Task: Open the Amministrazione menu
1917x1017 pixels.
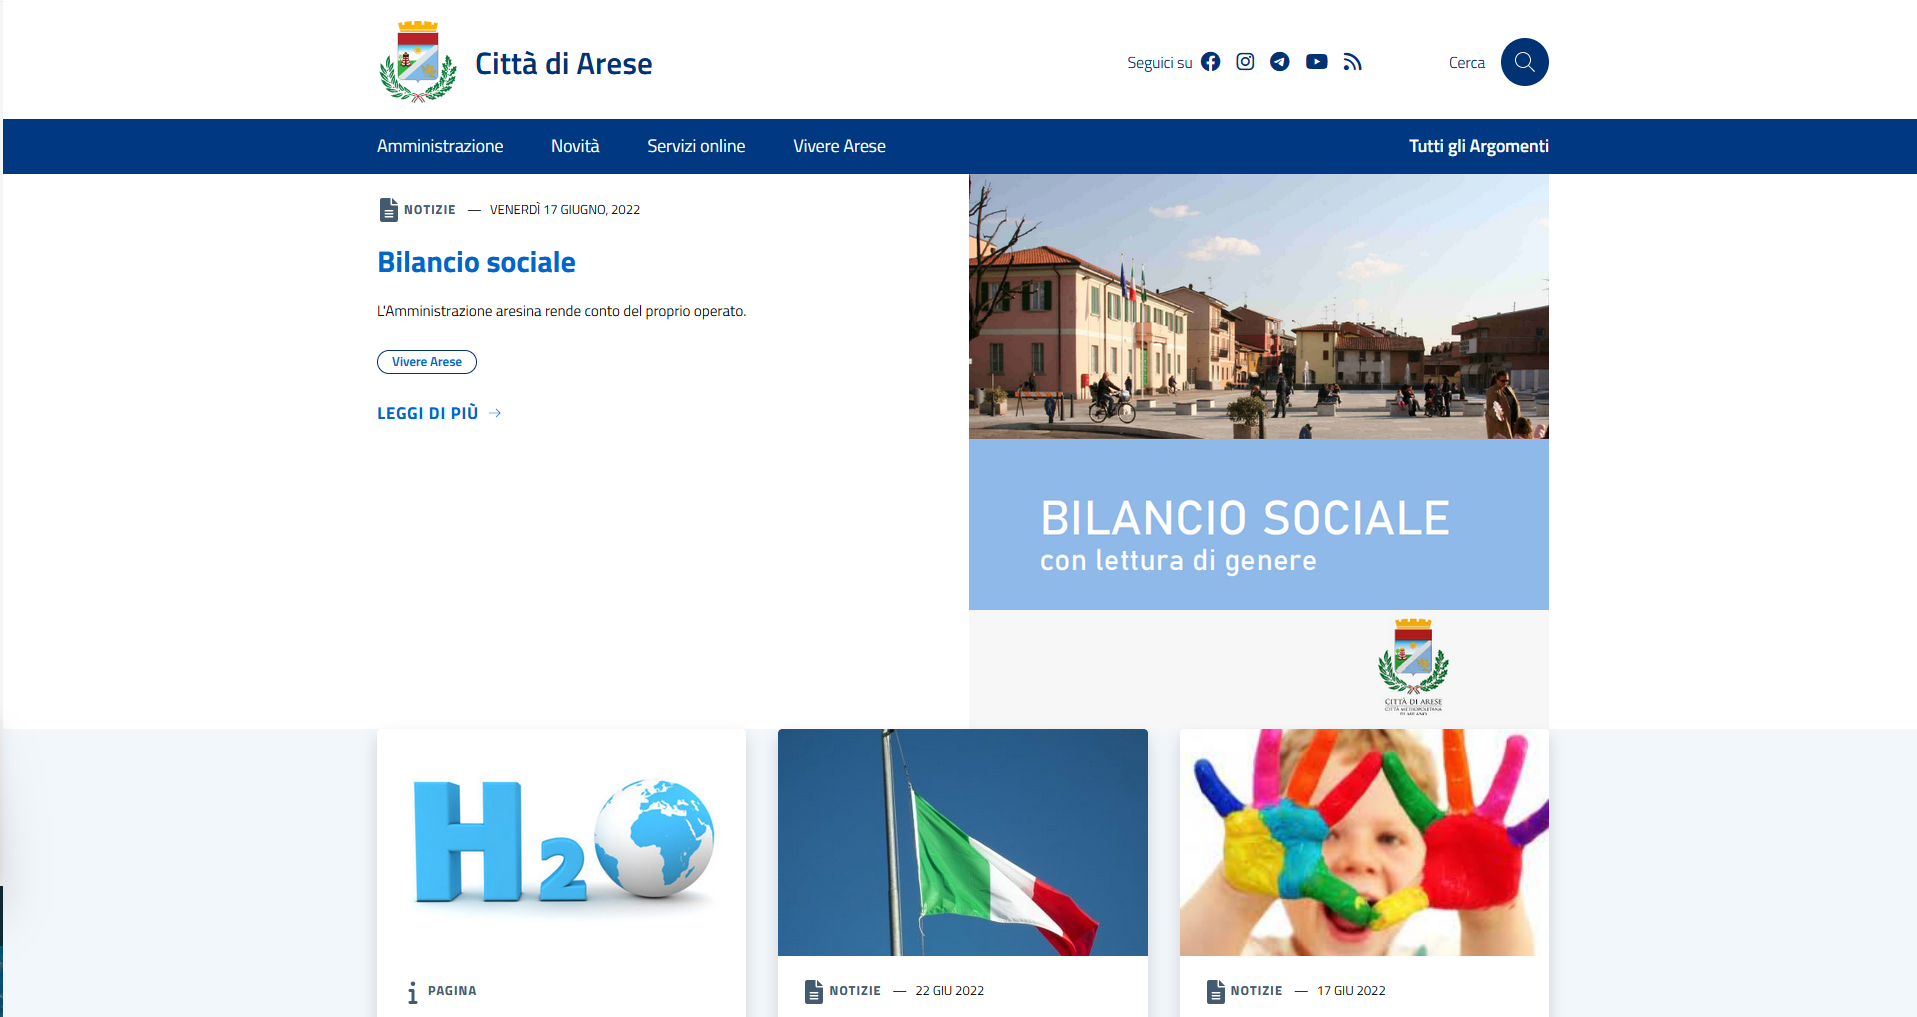Action: (440, 146)
